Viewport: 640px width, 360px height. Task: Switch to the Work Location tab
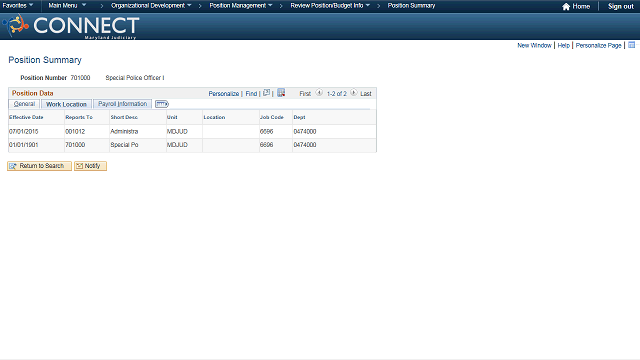[x=66, y=104]
